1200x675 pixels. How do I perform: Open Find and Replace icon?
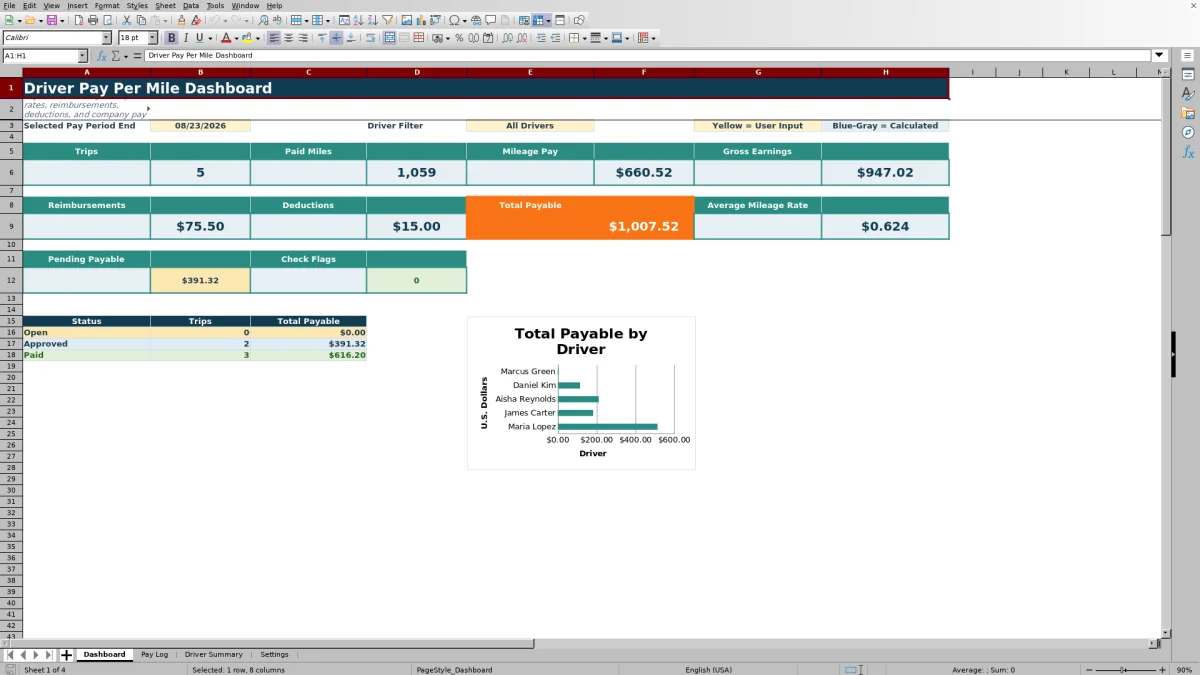tap(263, 20)
